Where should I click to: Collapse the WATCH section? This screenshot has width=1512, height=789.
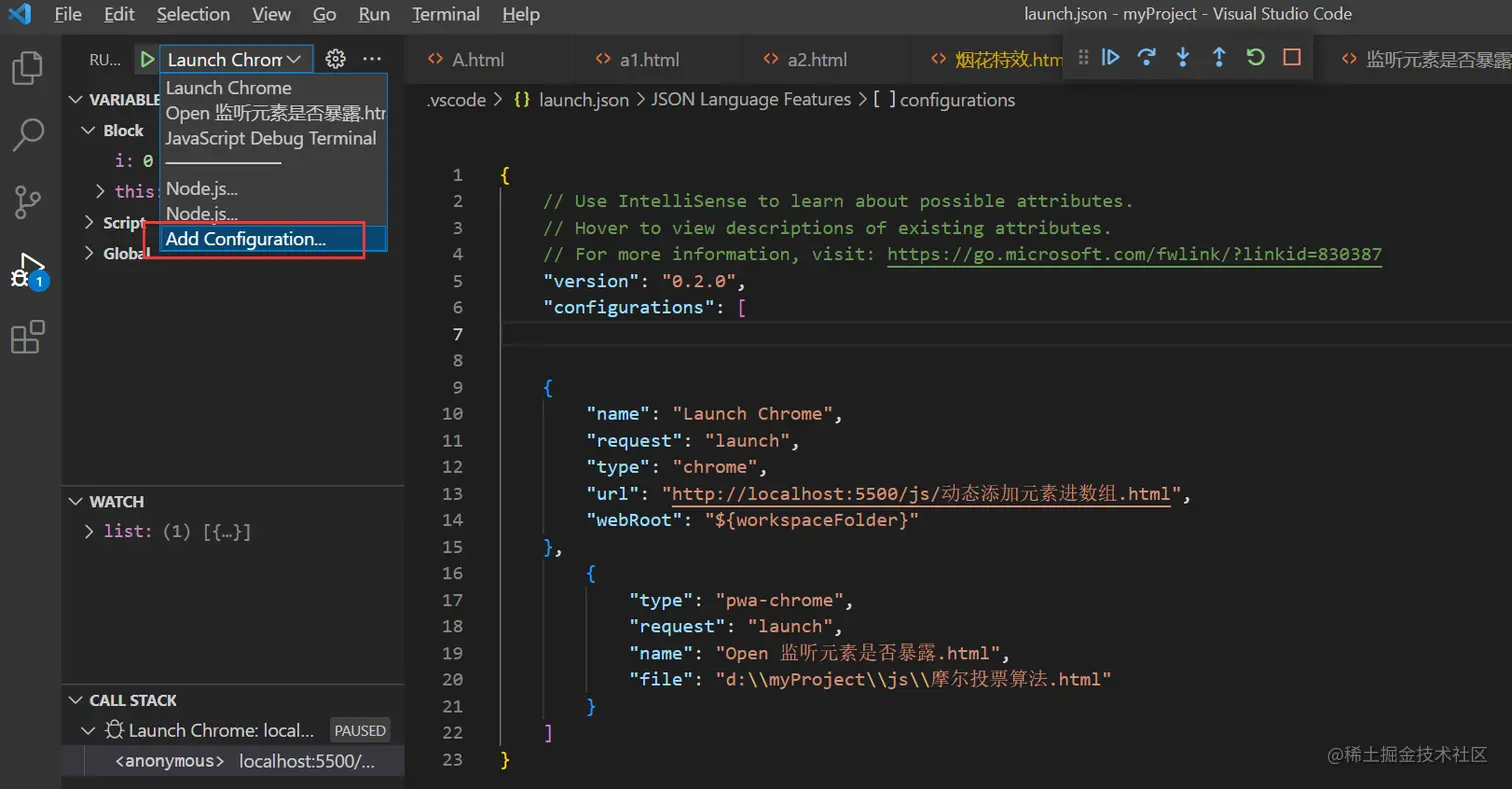76,502
